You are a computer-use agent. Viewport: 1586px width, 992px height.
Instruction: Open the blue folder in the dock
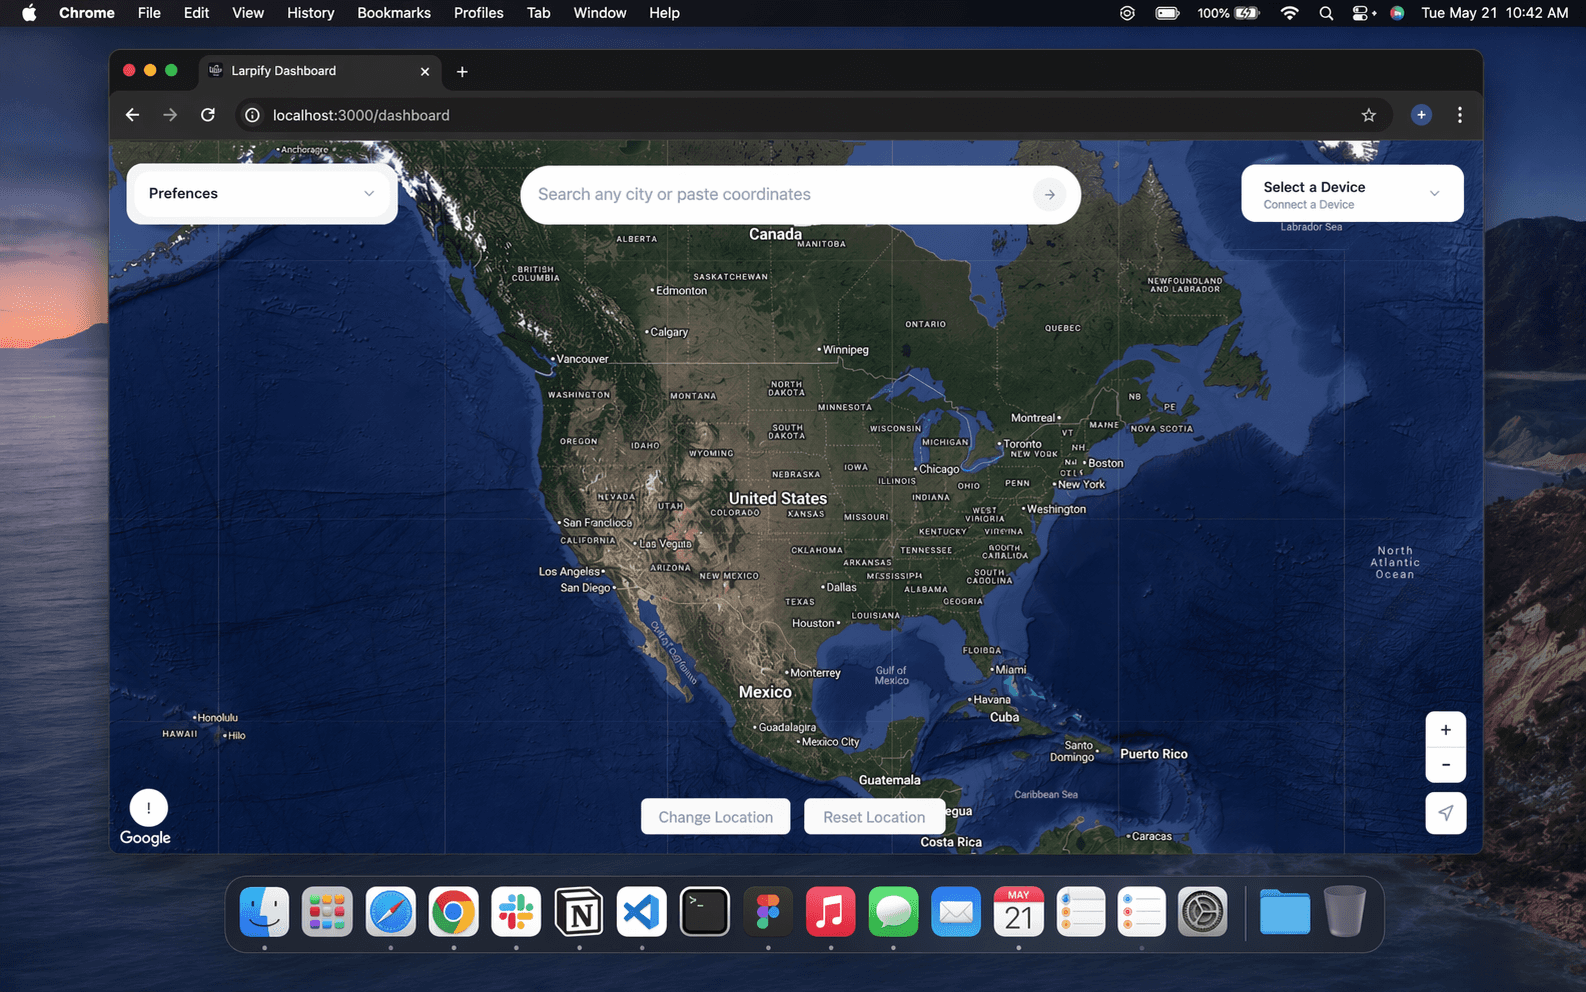point(1284,912)
